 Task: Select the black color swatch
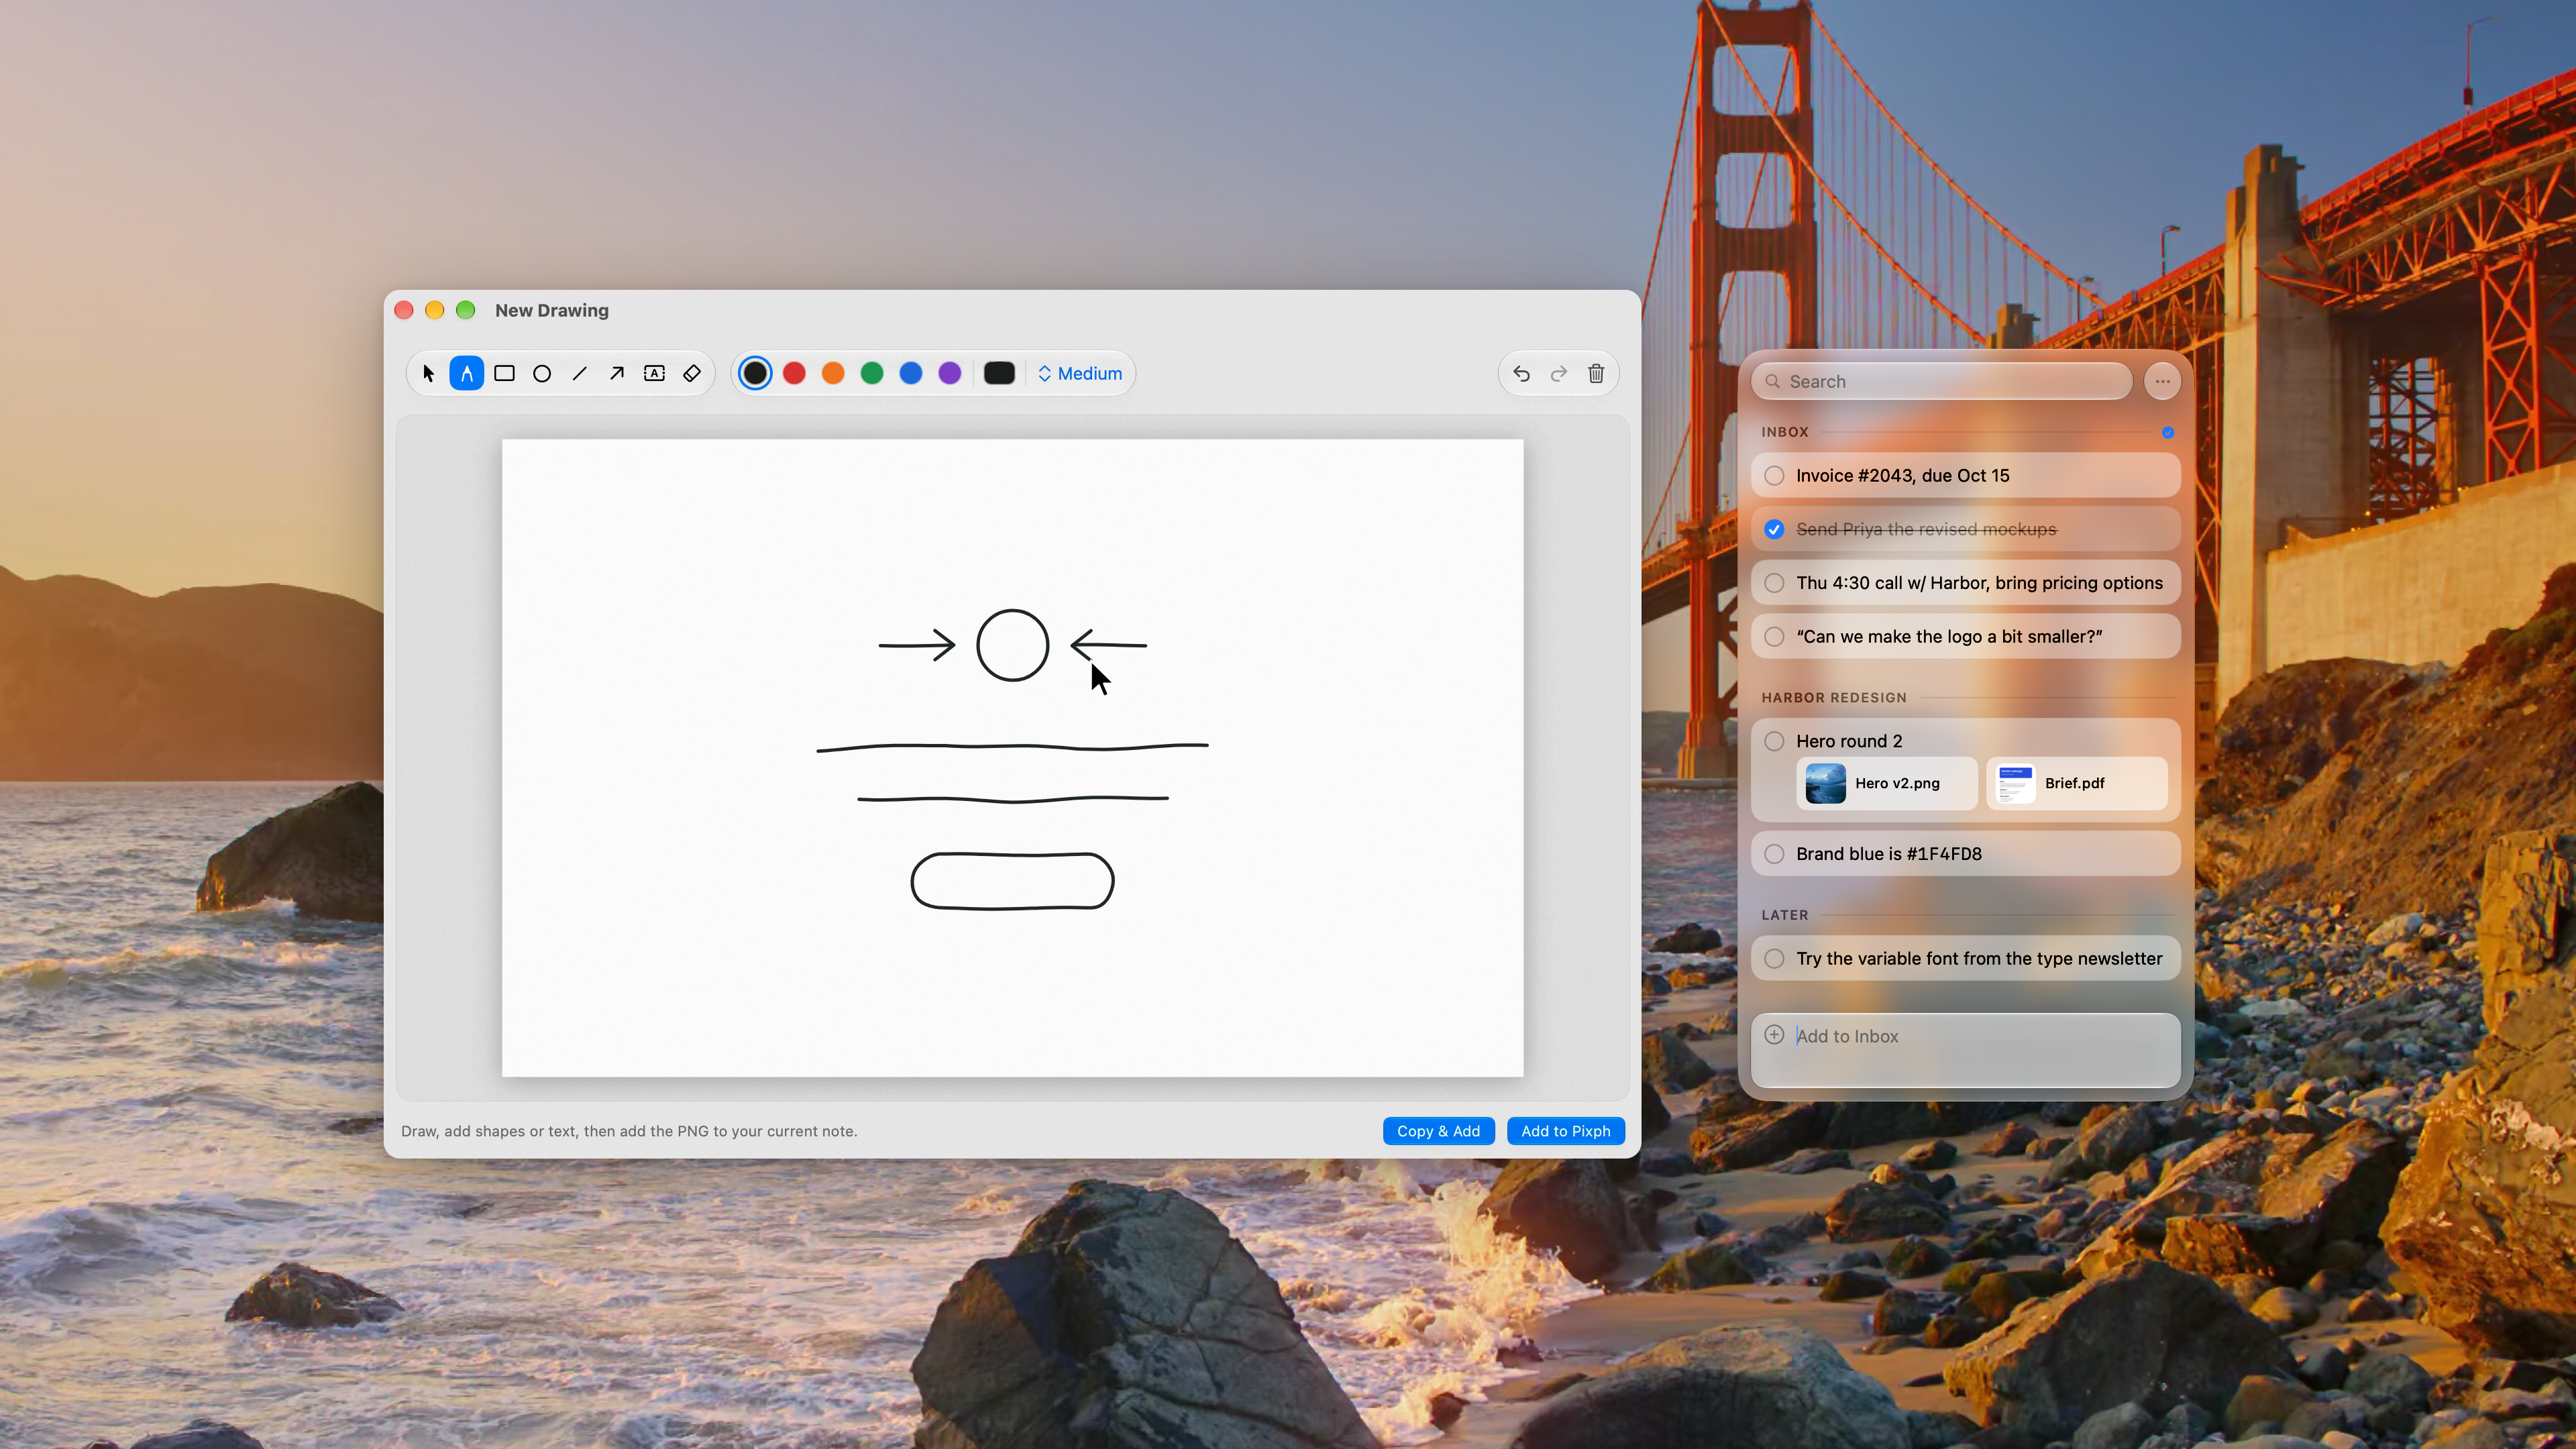(x=755, y=373)
